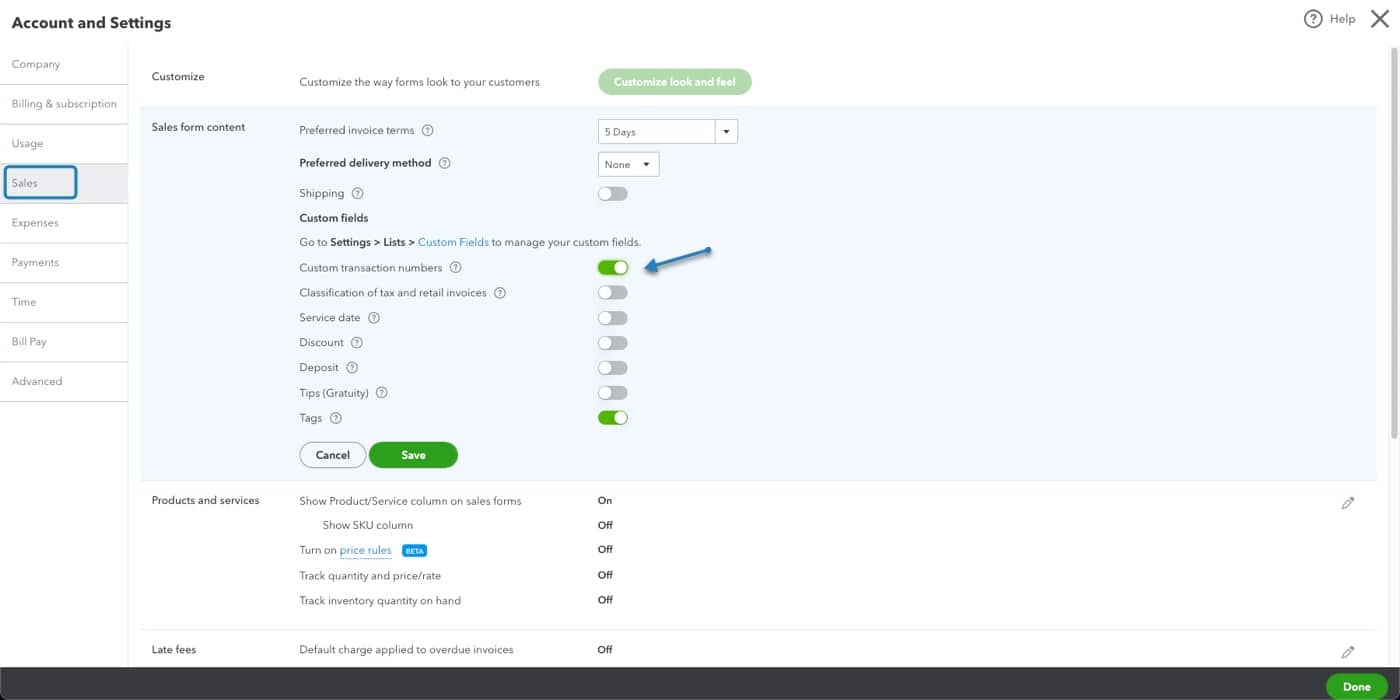
Task: Click the help icon next to Shipping
Action: 357,193
